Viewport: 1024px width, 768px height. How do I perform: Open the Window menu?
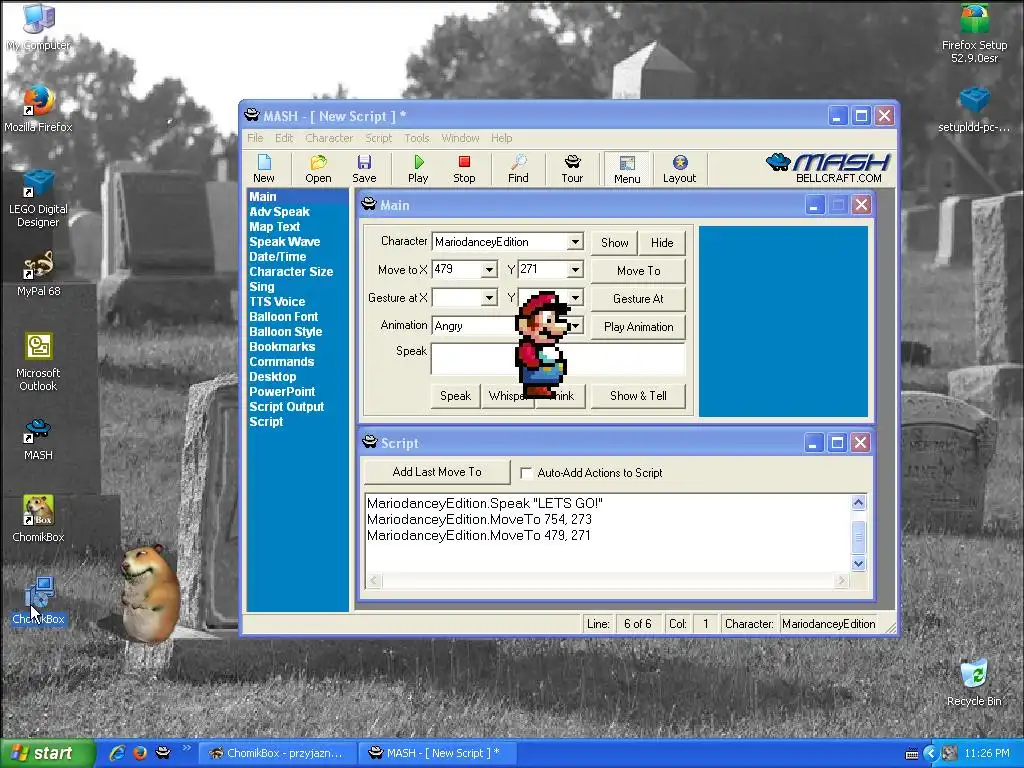coord(460,138)
